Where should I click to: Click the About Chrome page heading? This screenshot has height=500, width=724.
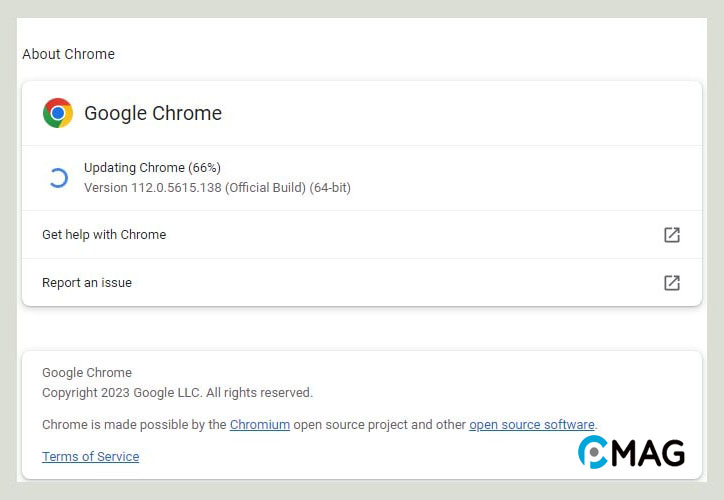click(x=68, y=54)
